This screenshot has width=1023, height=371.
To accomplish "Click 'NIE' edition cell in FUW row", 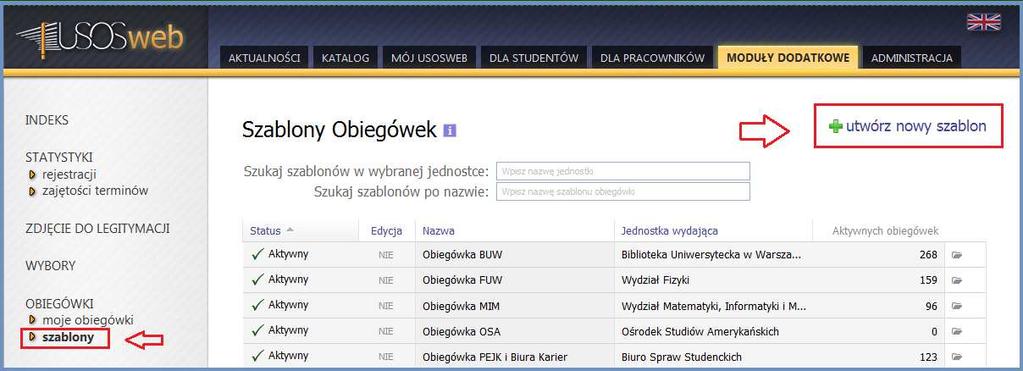I will click(x=386, y=280).
